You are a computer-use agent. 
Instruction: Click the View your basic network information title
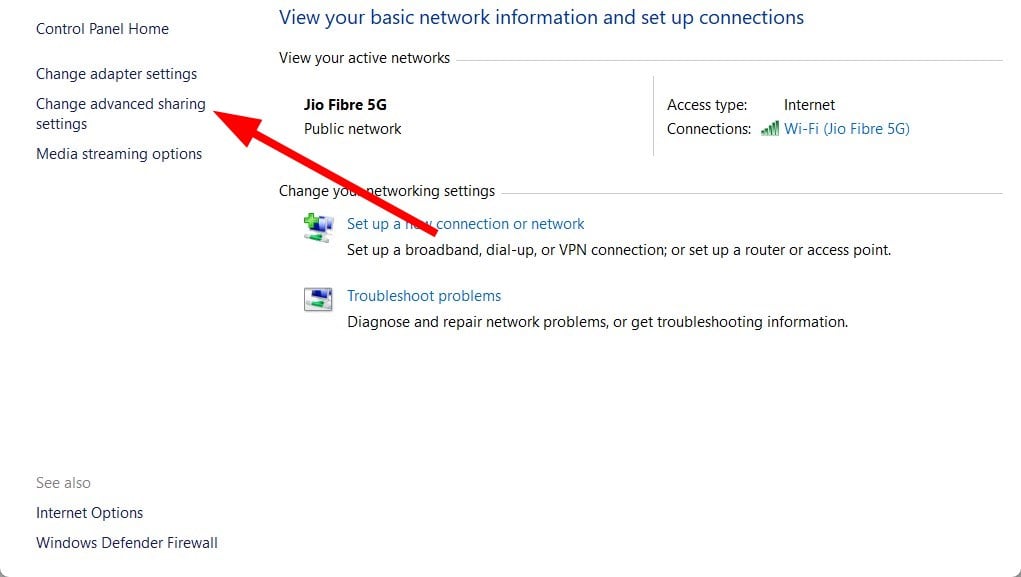pyautogui.click(x=541, y=17)
